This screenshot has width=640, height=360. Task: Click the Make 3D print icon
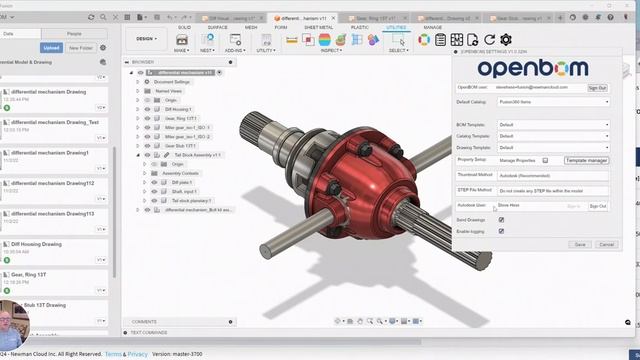click(x=182, y=40)
